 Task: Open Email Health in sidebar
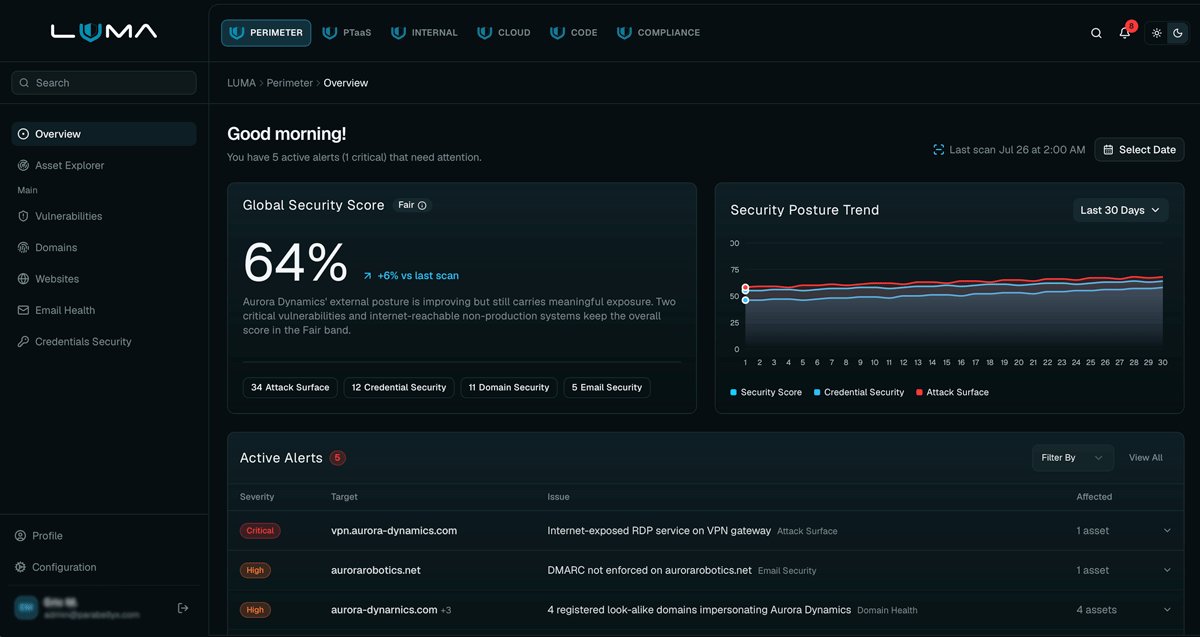(x=104, y=310)
